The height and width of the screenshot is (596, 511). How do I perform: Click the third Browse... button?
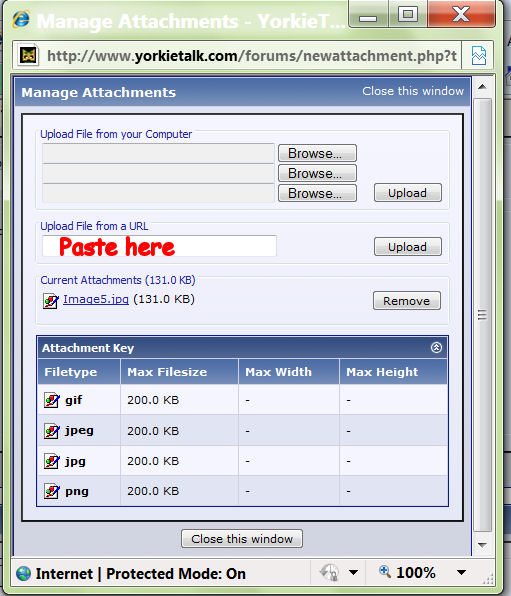coord(317,193)
